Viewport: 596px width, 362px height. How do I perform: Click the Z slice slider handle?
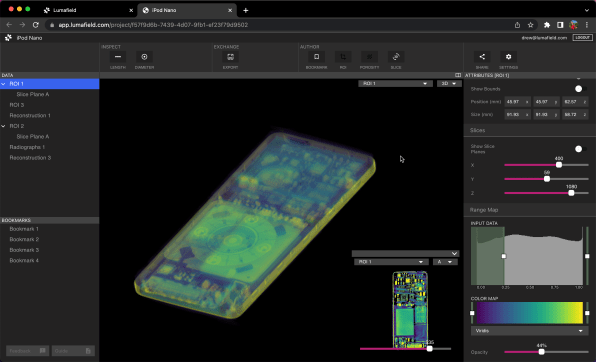571,193
